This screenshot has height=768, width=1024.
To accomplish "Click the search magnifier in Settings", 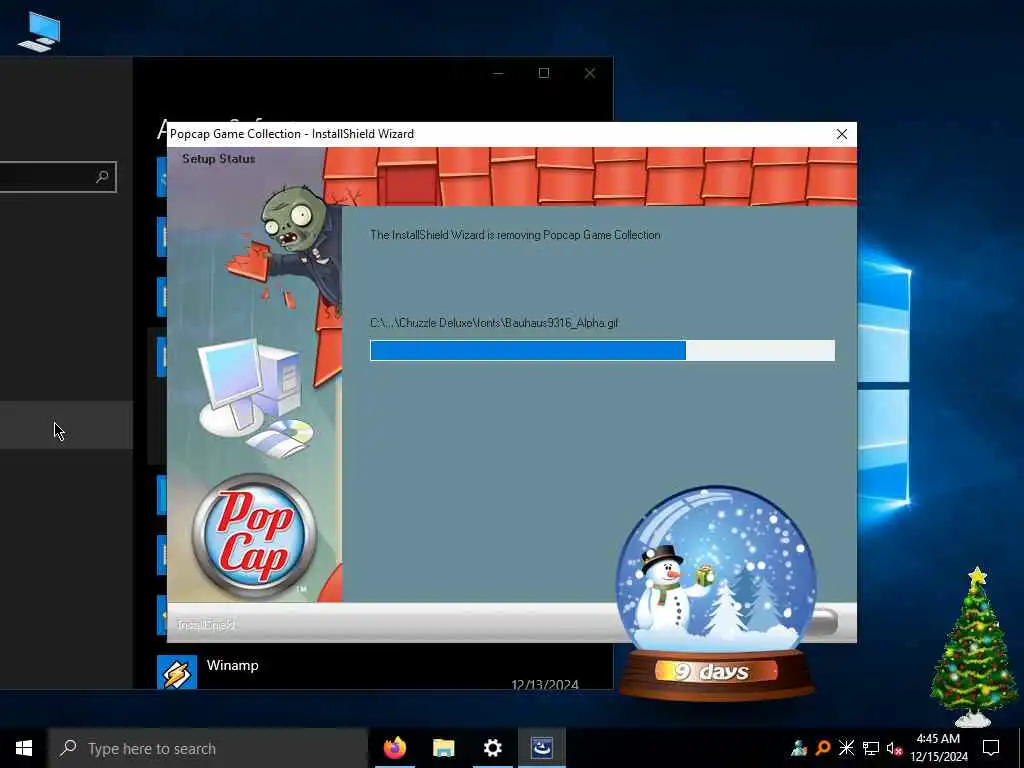I will [102, 177].
